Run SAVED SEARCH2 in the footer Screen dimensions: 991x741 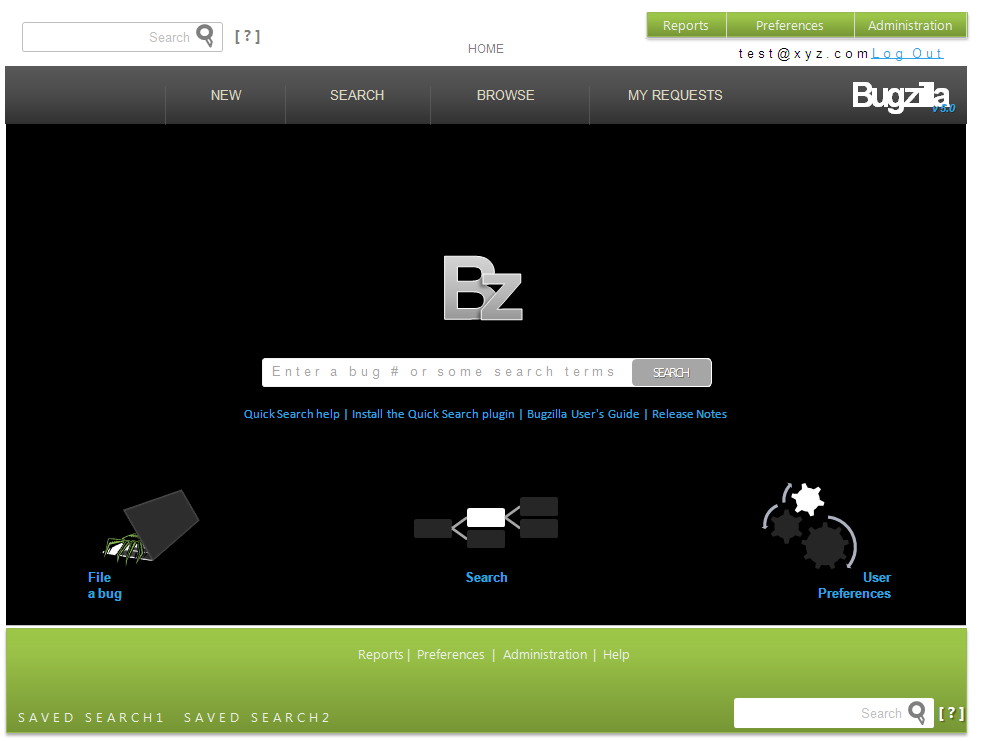click(257, 718)
